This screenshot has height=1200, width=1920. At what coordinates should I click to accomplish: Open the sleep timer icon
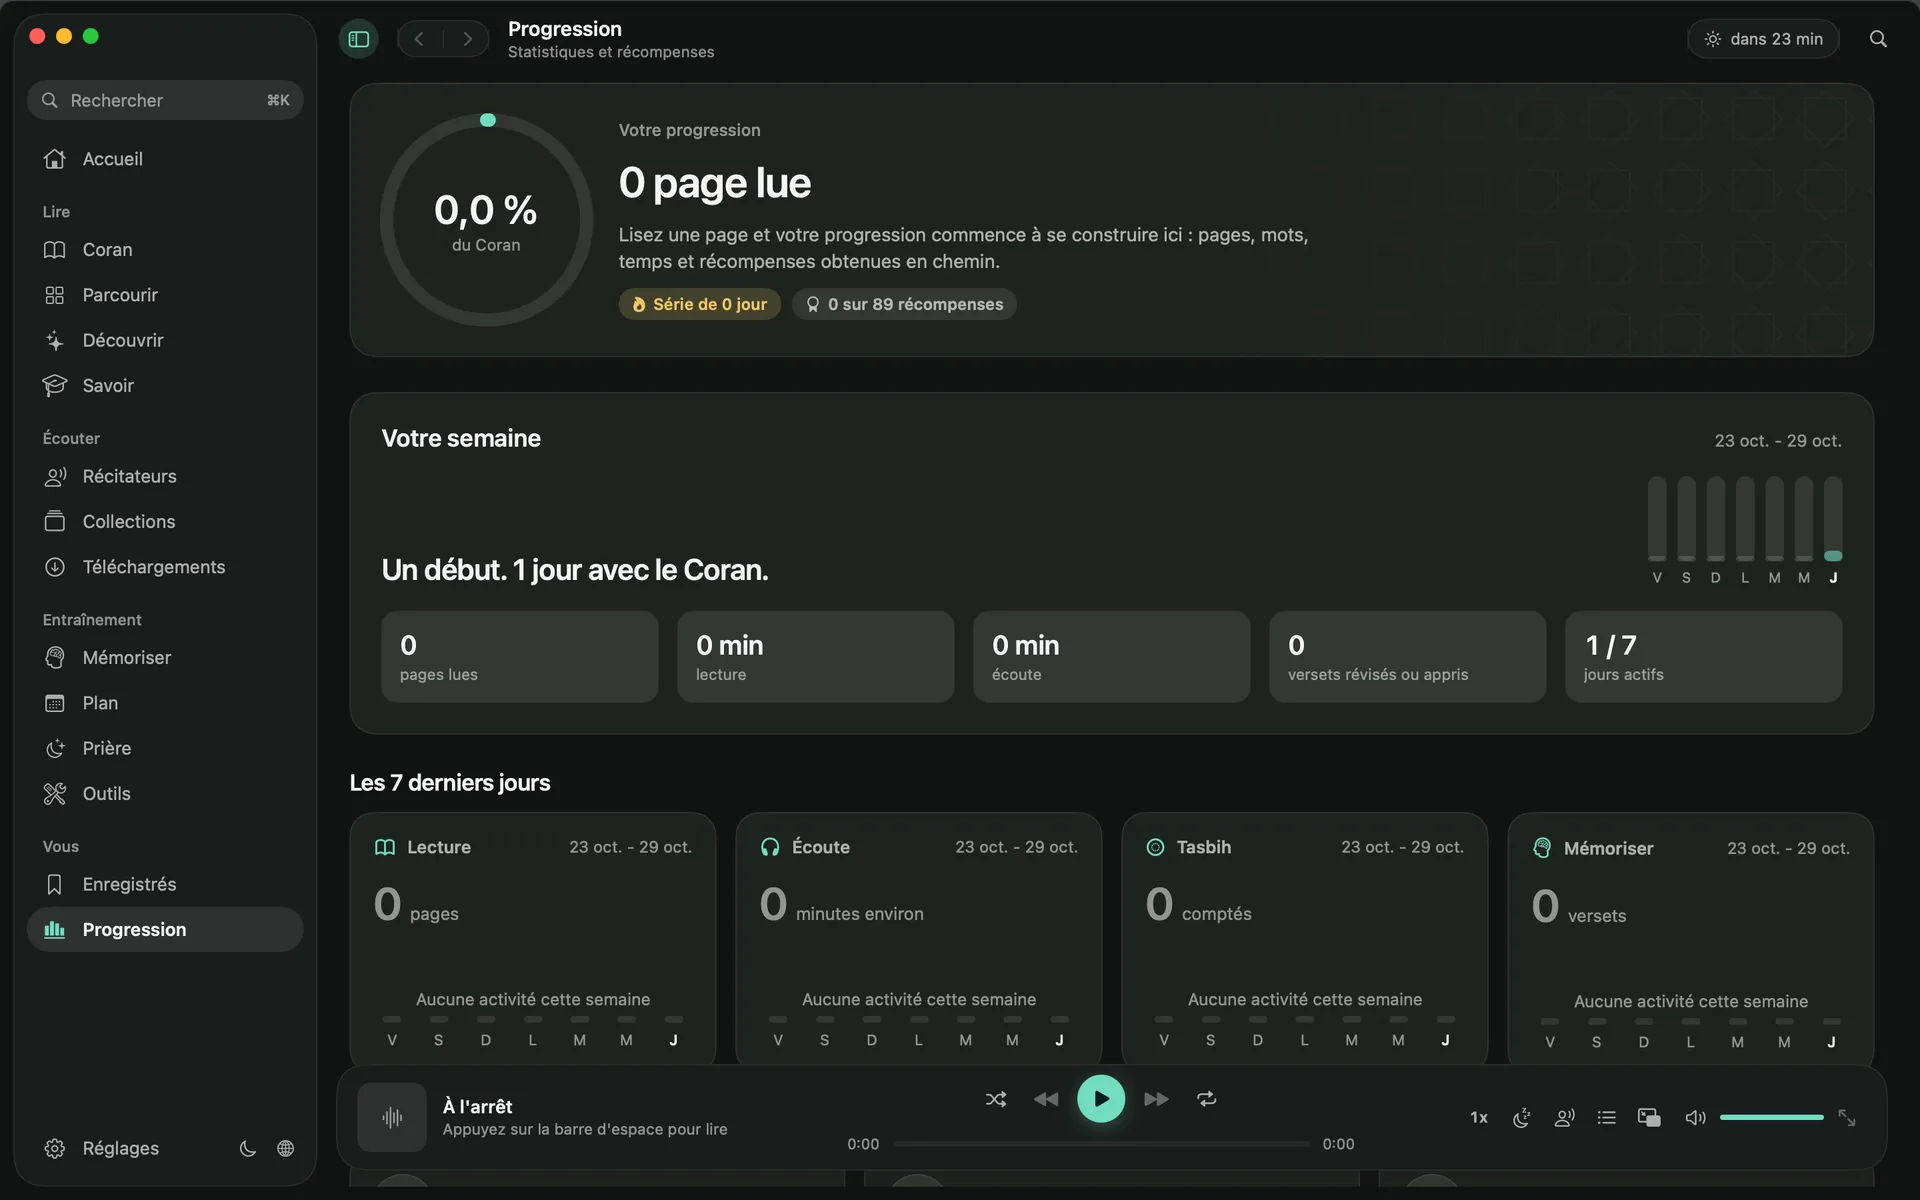[1522, 1117]
